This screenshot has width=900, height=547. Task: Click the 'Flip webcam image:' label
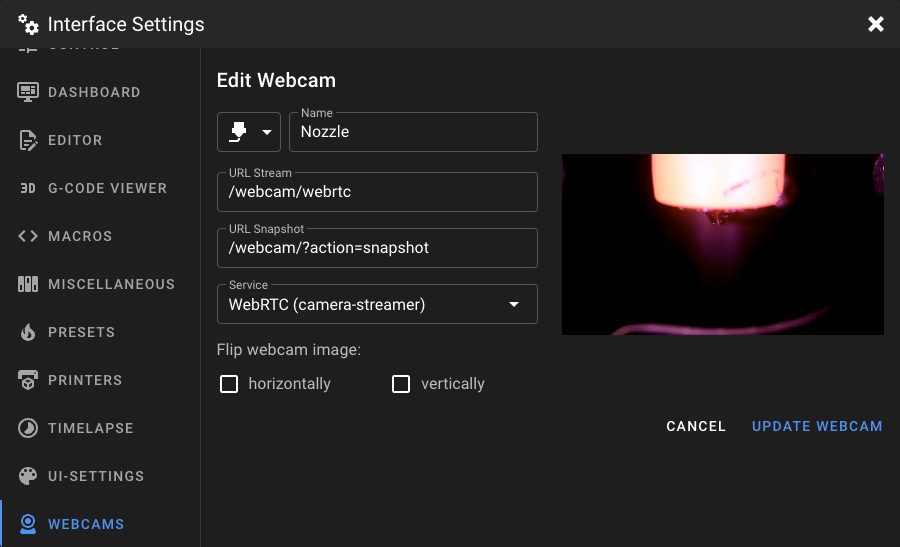289,350
